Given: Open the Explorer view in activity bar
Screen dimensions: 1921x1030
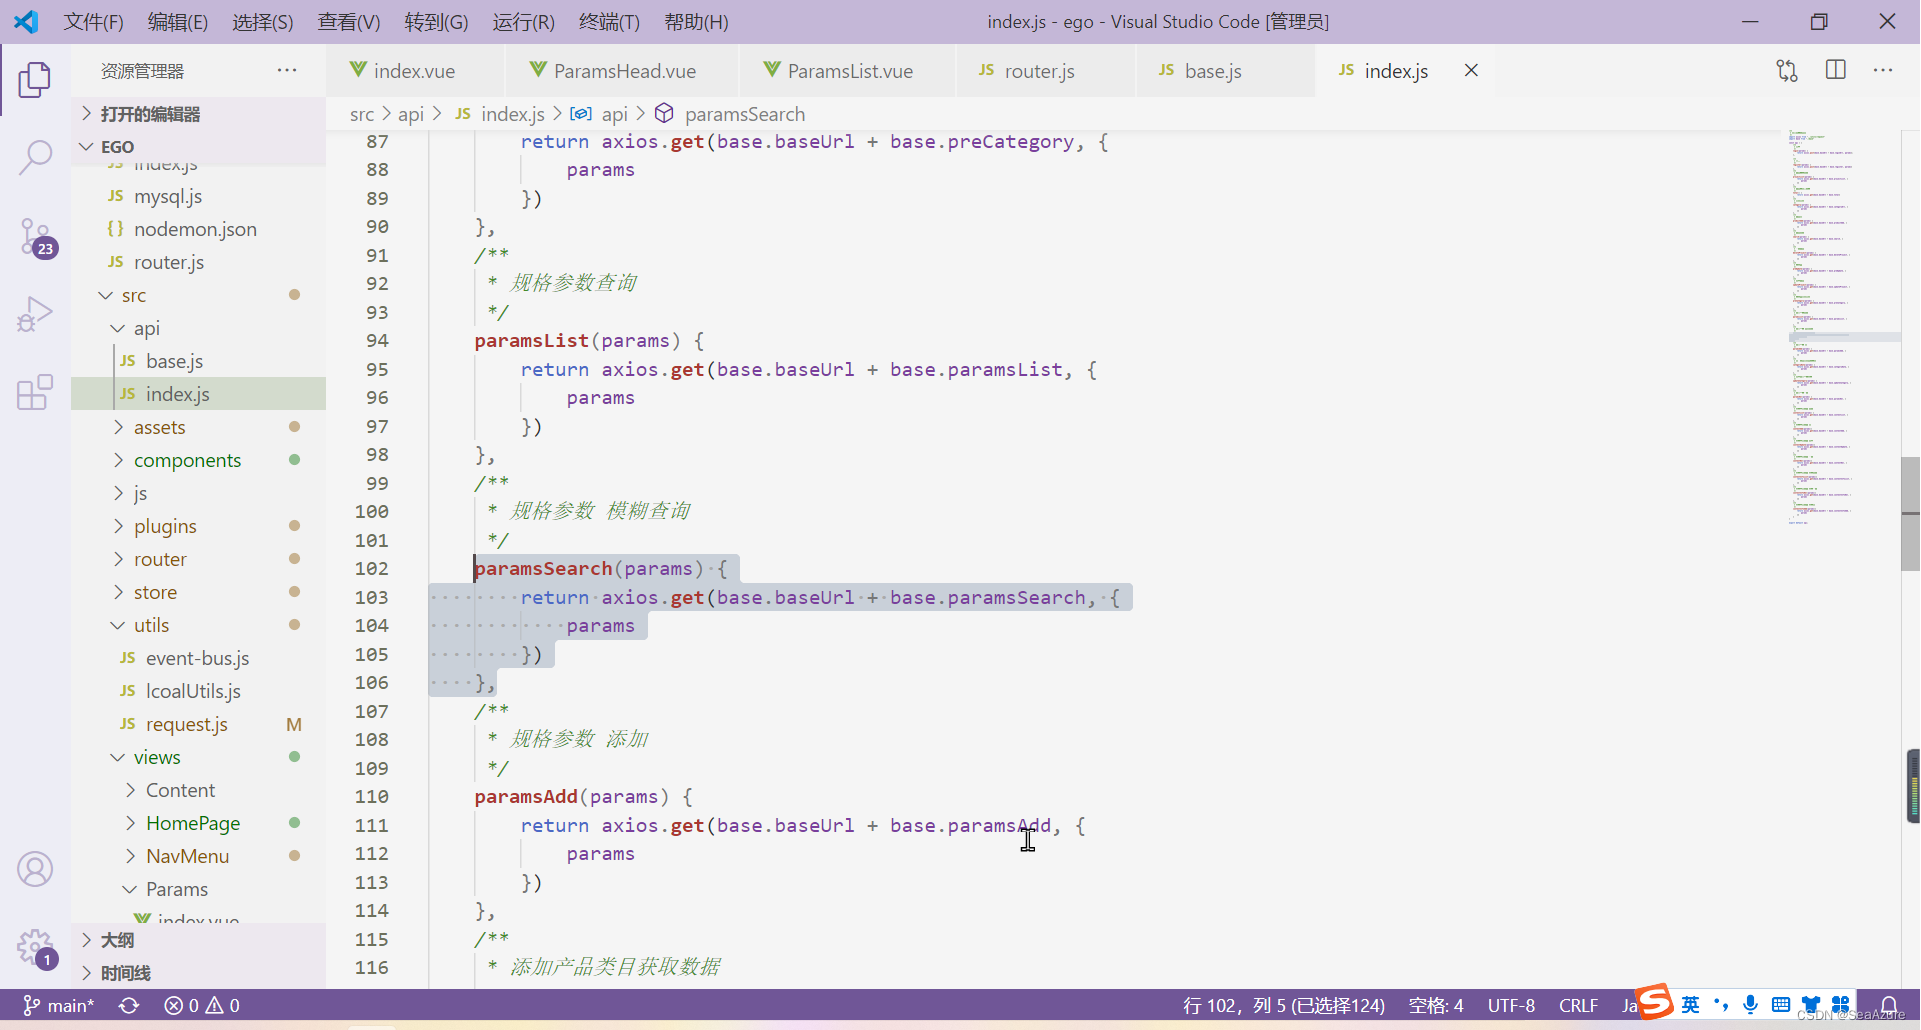Looking at the screenshot, I should click(35, 80).
